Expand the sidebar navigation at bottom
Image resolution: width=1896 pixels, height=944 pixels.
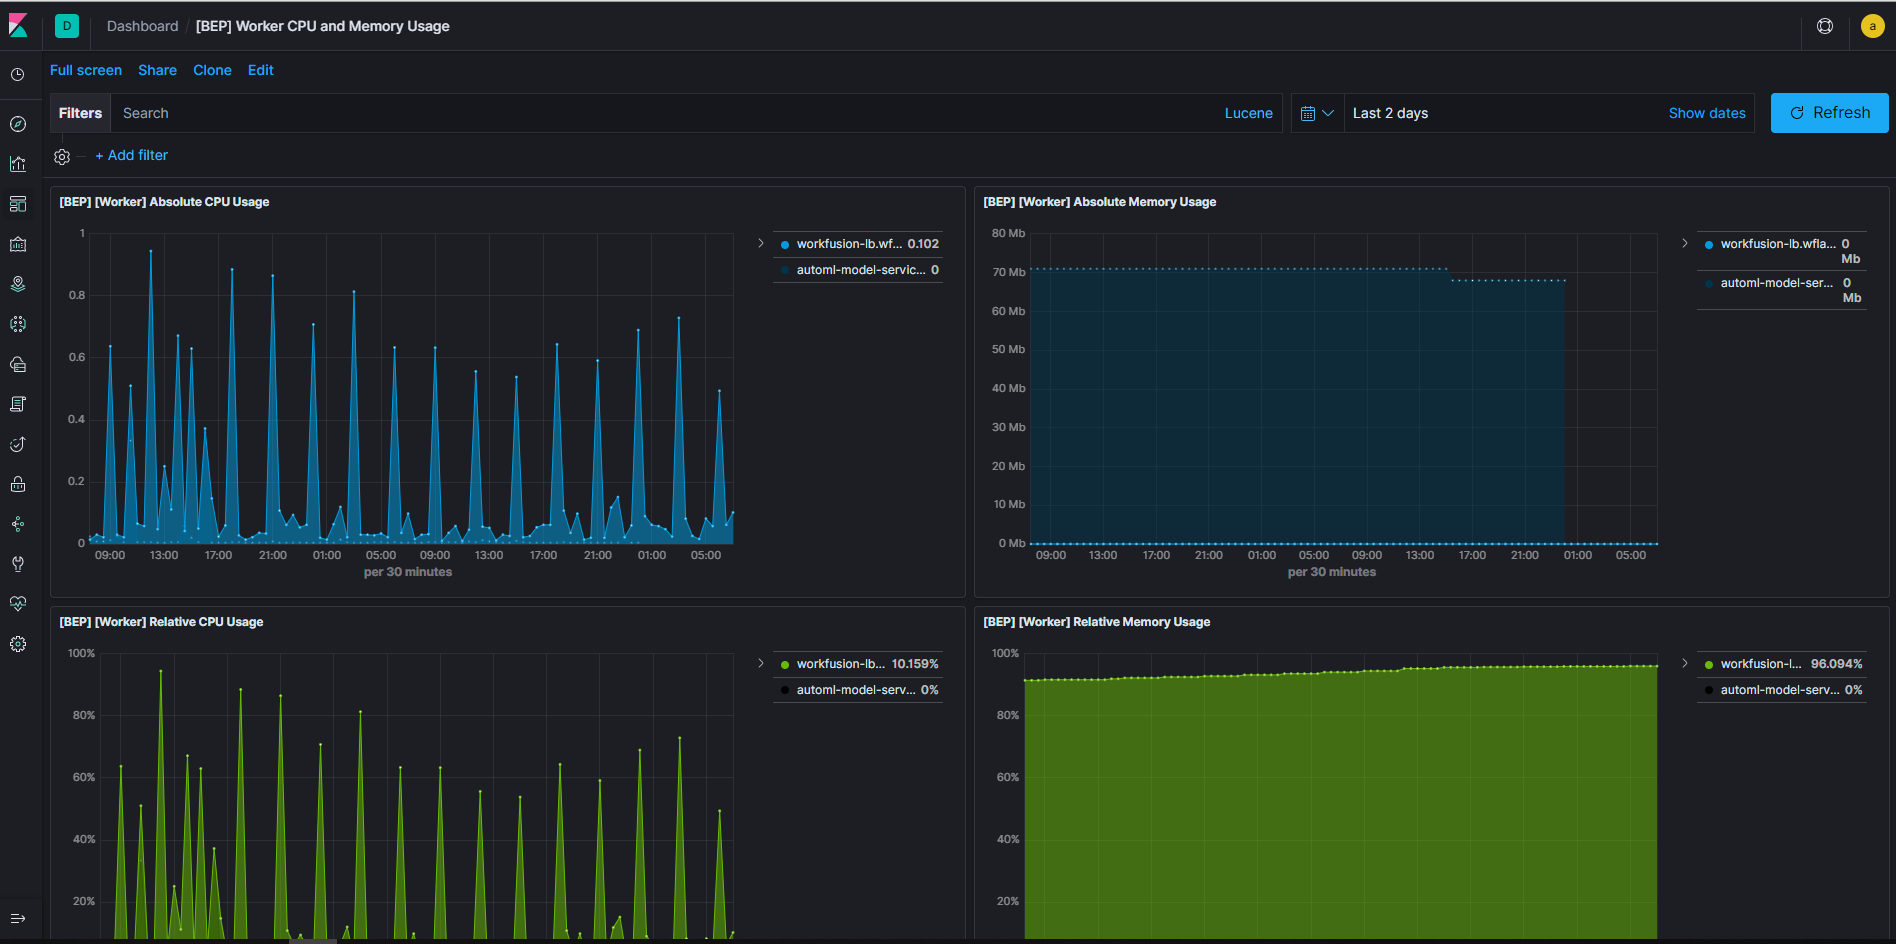coord(18,918)
